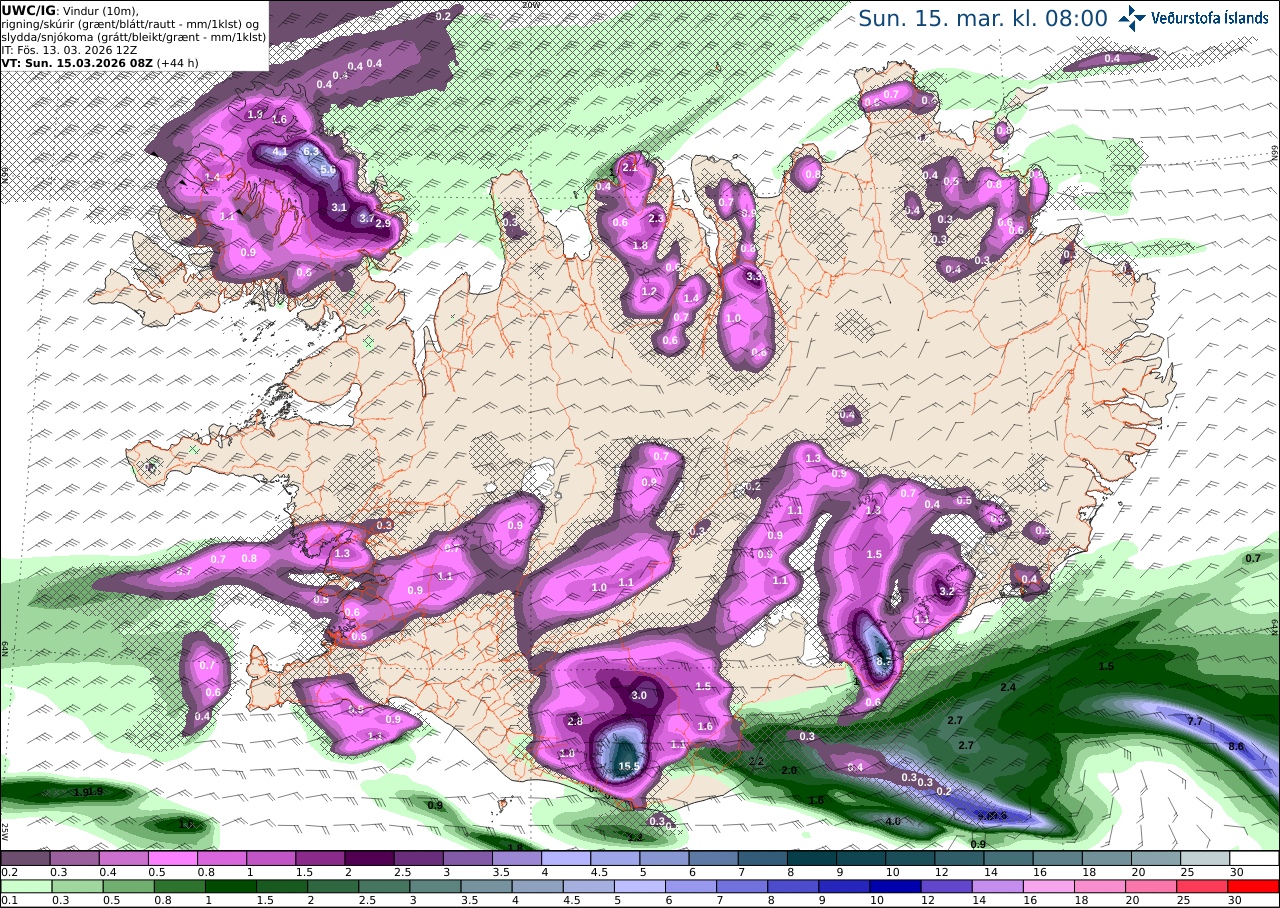Click the 4.0 rain value

click(x=893, y=821)
